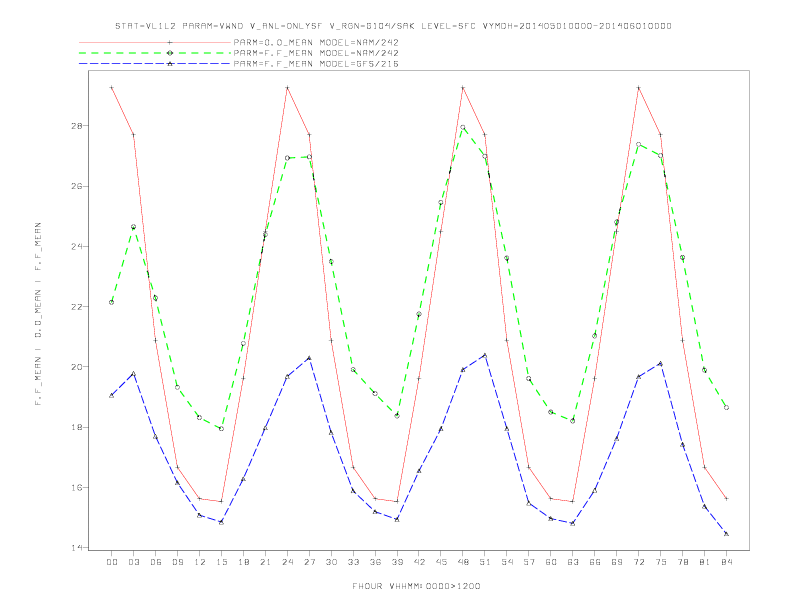Click x-axis tick label 51
The height and width of the screenshot is (612, 792).
(485, 562)
